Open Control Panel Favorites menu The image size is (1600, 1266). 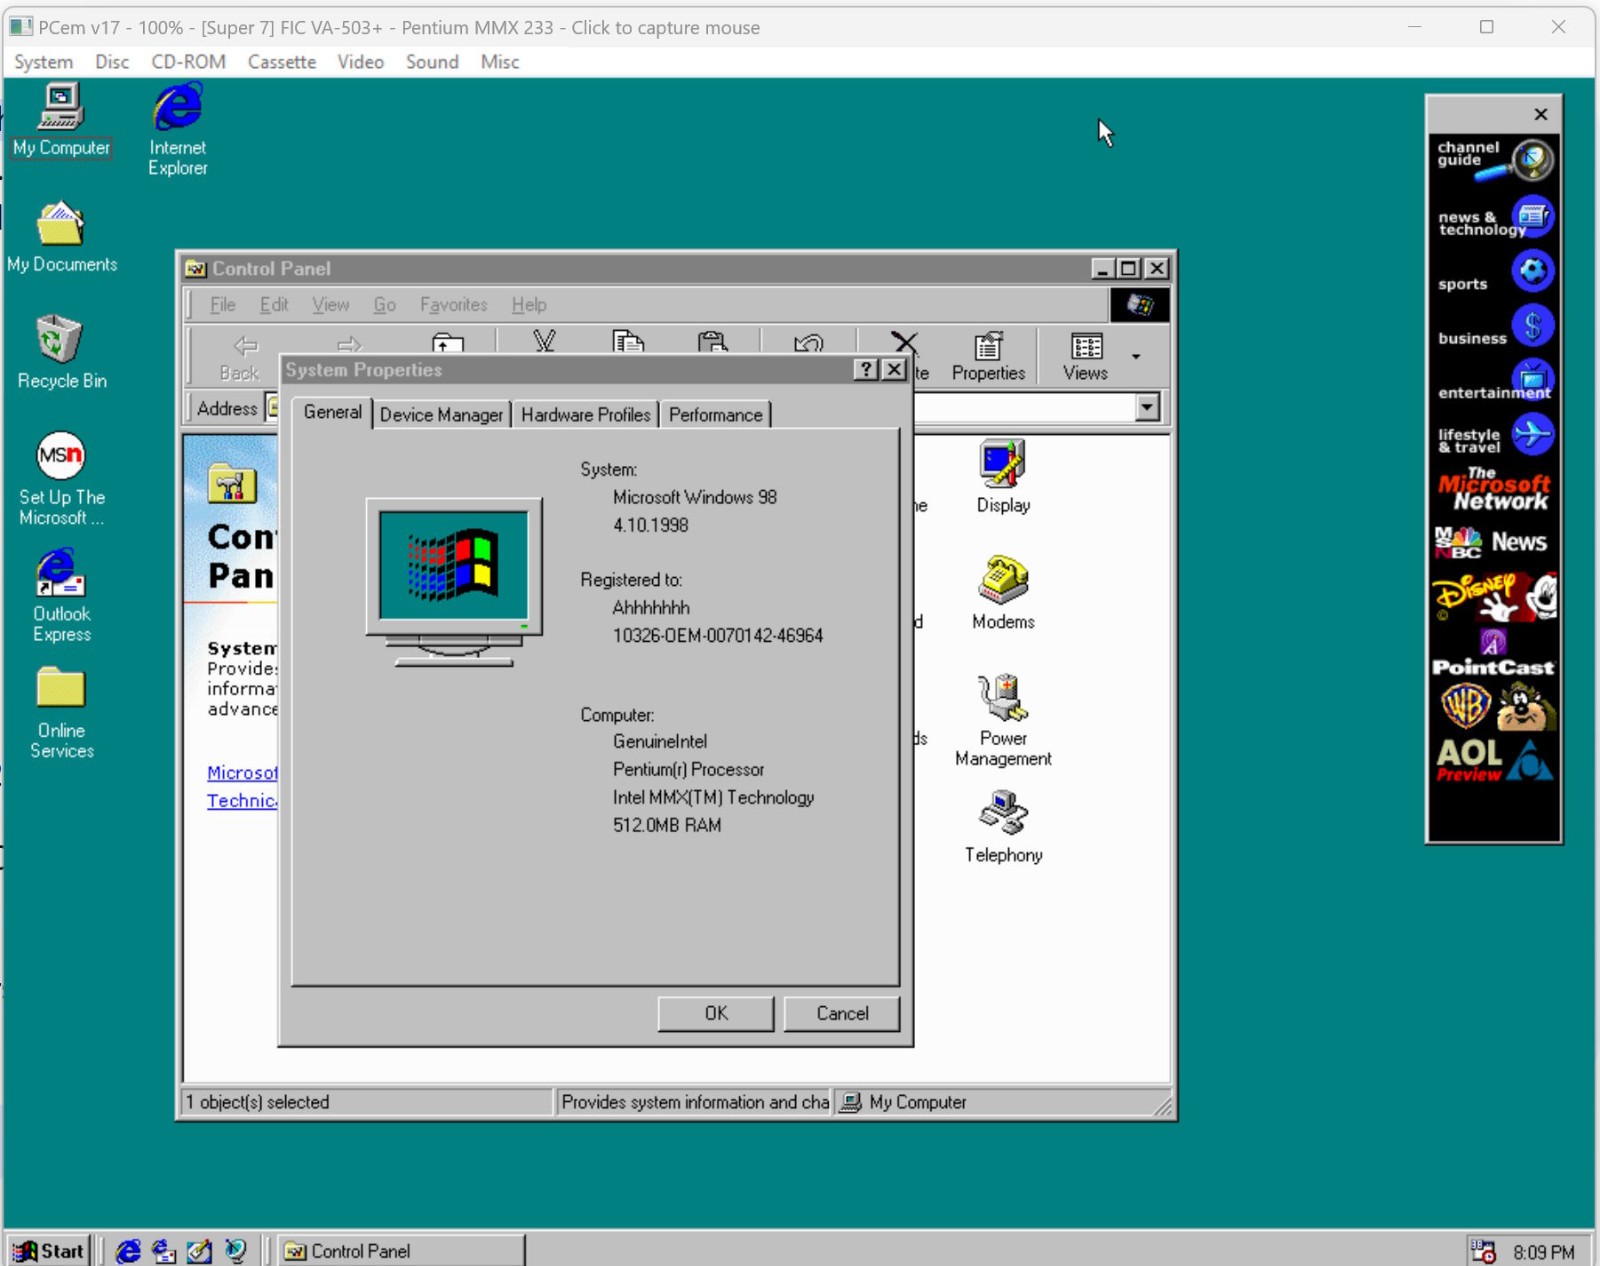click(x=453, y=305)
